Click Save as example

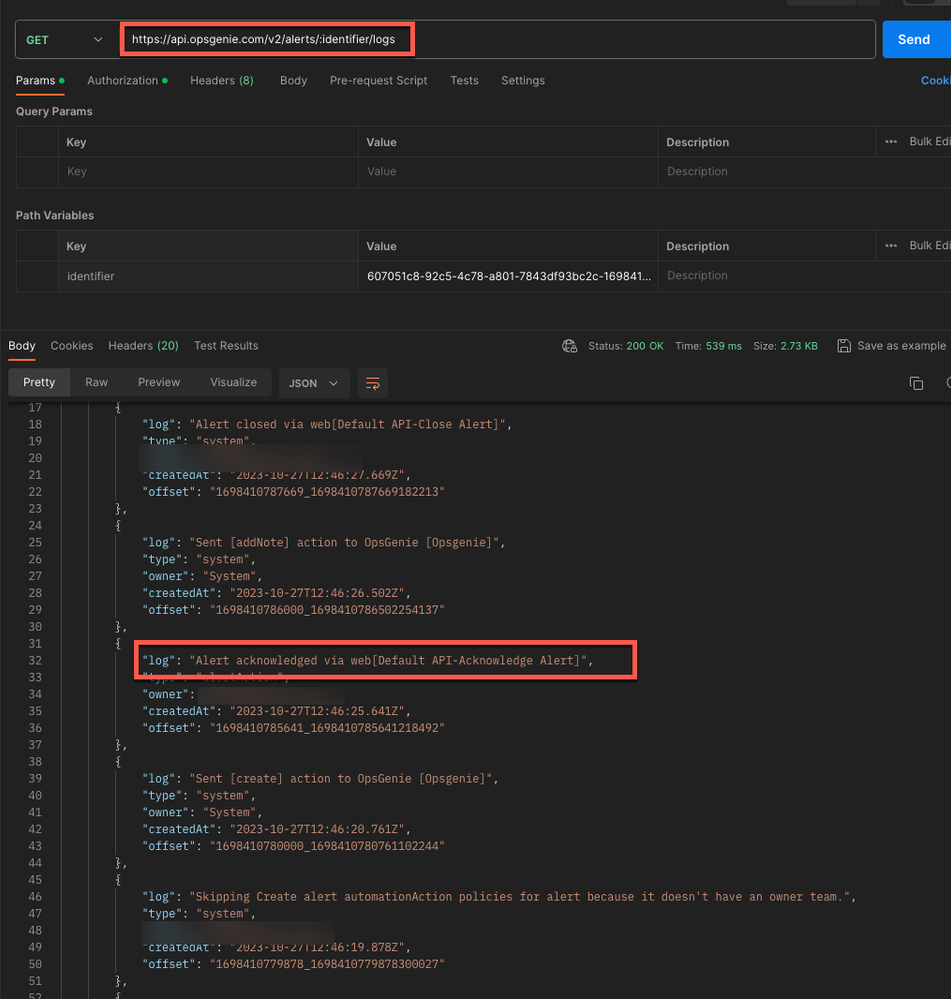point(892,346)
